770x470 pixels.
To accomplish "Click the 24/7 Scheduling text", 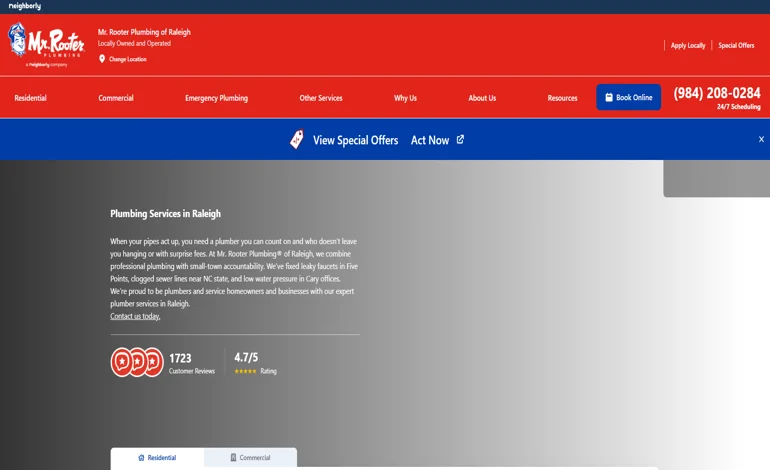I will 739,107.
